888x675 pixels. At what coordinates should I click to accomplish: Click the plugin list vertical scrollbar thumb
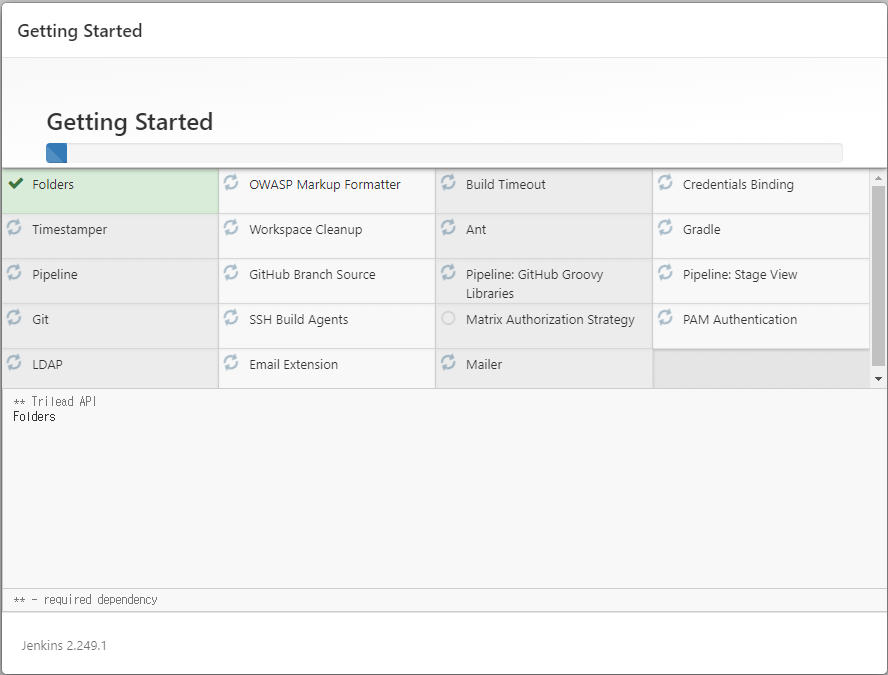click(878, 276)
